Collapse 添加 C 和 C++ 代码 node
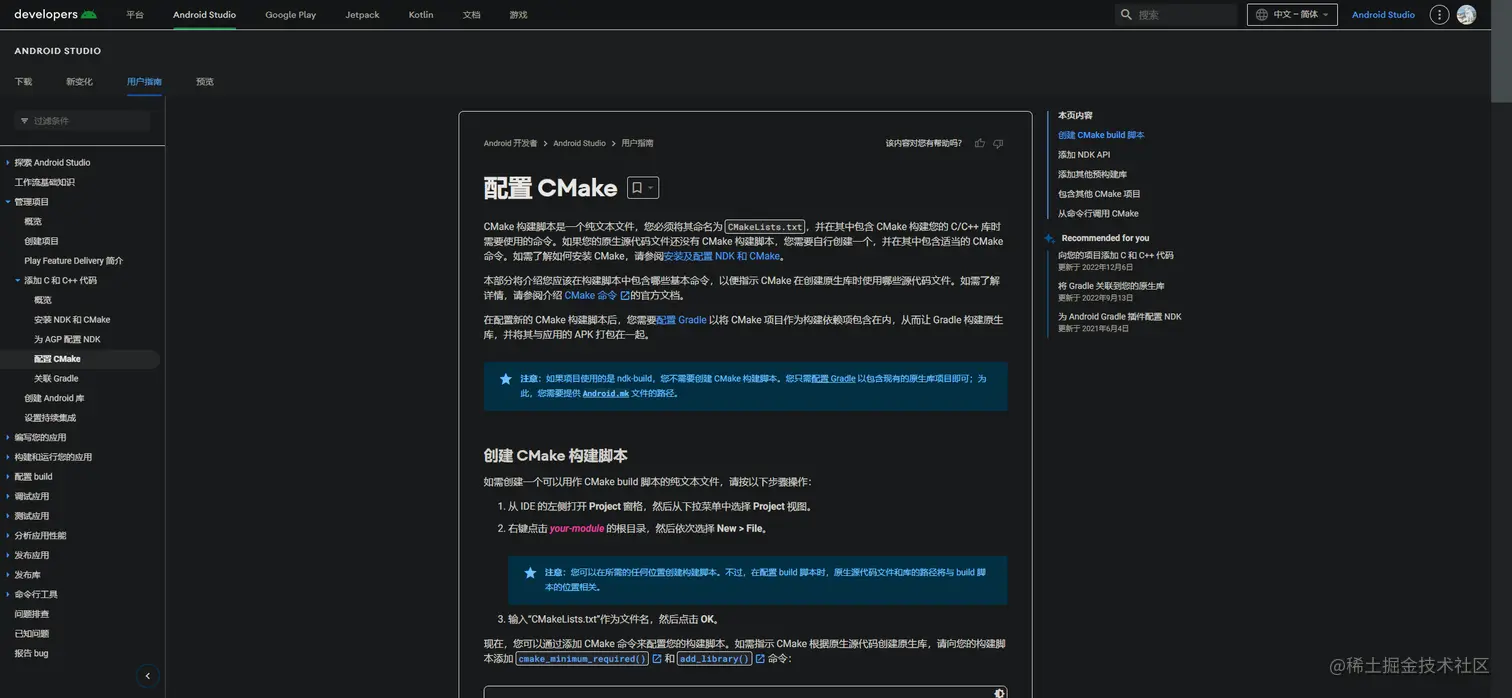Screen dimensions: 1512x698 coord(18,280)
